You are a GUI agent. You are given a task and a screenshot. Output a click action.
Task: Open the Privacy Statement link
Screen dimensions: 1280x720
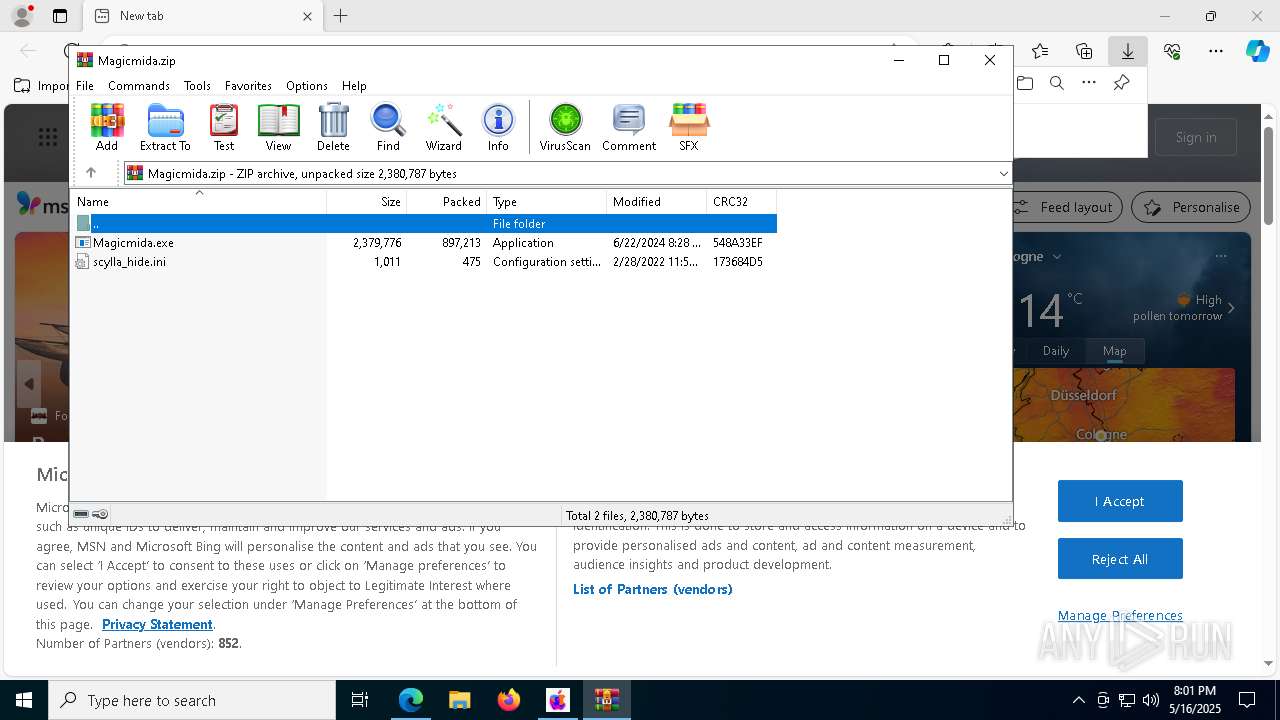coord(157,624)
